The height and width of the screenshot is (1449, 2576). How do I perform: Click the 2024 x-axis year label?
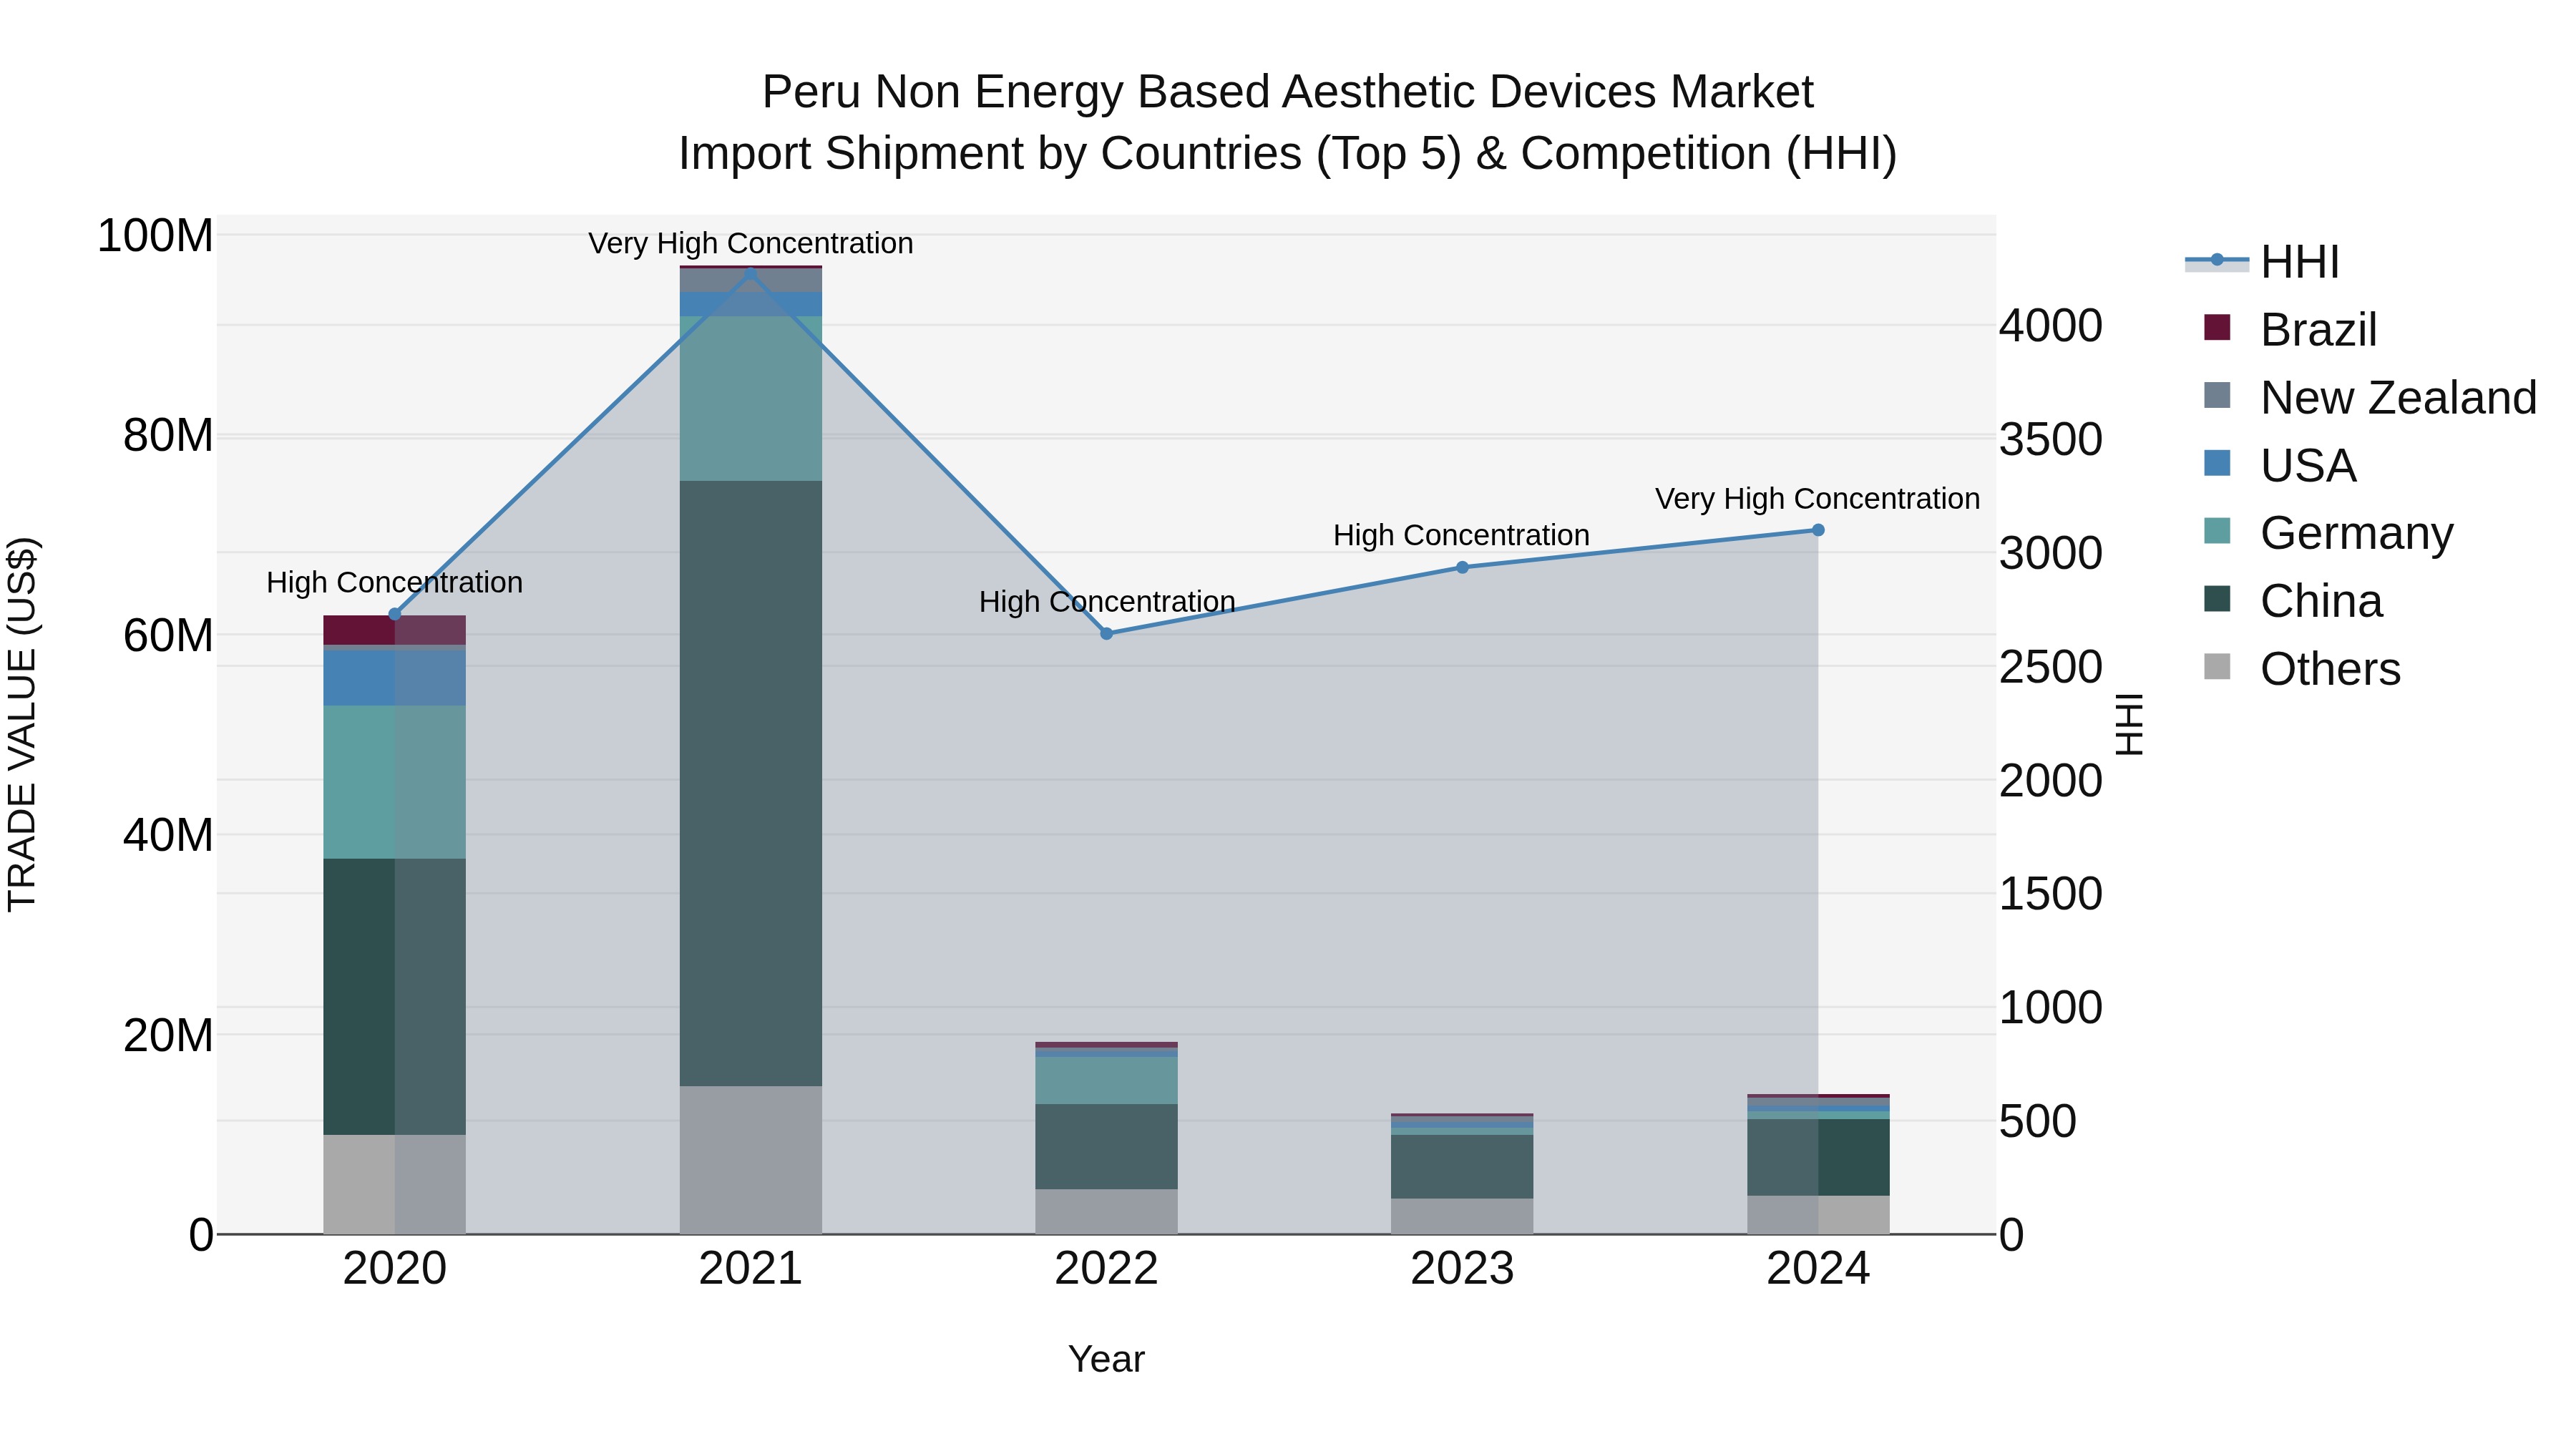tap(1818, 1269)
